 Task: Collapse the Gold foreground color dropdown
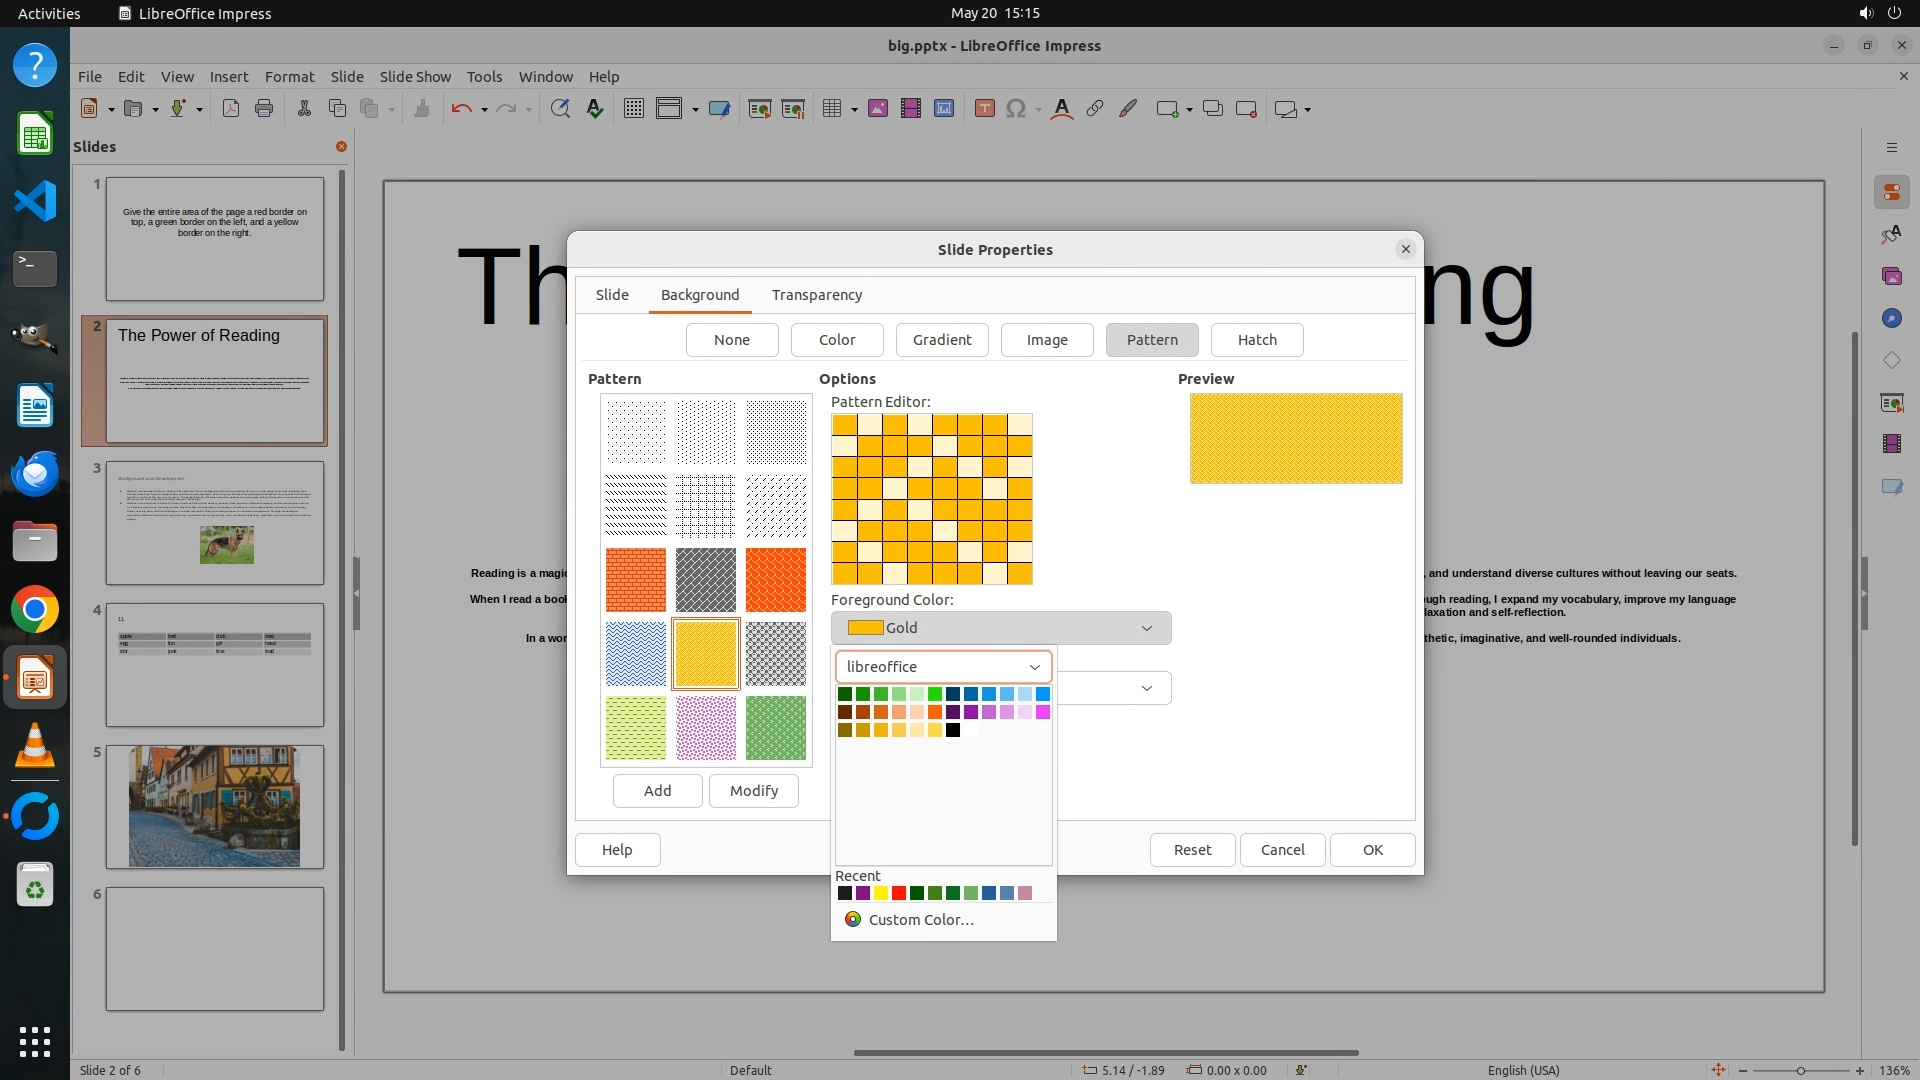click(x=1146, y=628)
